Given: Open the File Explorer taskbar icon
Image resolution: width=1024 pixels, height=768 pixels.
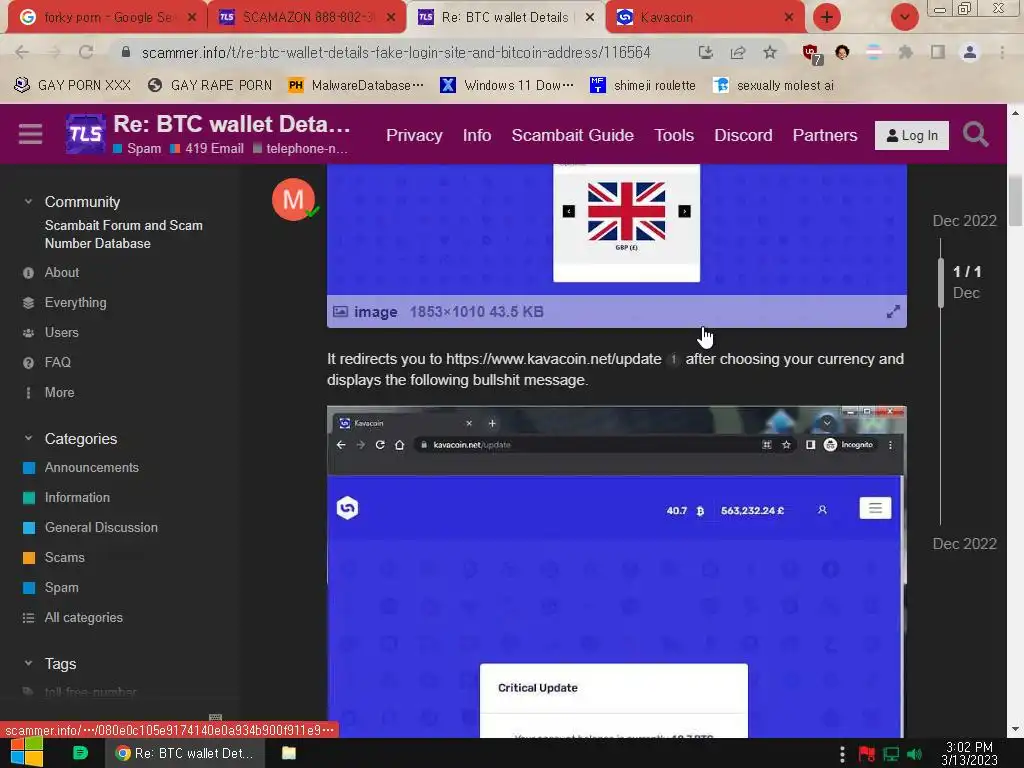Looking at the screenshot, I should click(x=289, y=753).
